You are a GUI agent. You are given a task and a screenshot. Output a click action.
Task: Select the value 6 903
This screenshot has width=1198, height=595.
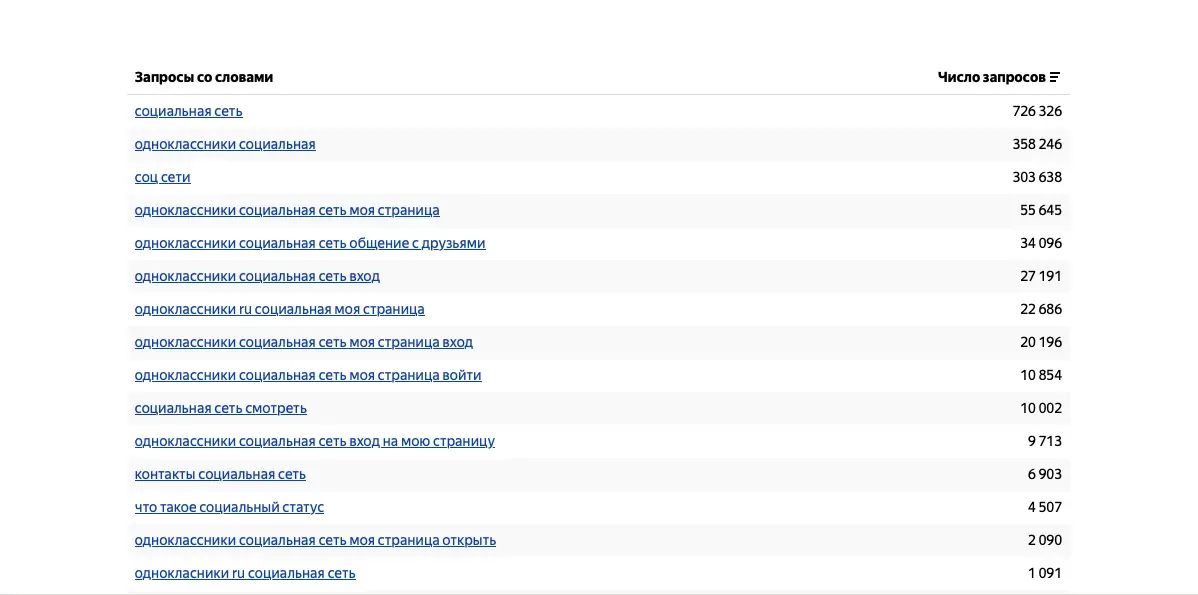pos(1044,474)
